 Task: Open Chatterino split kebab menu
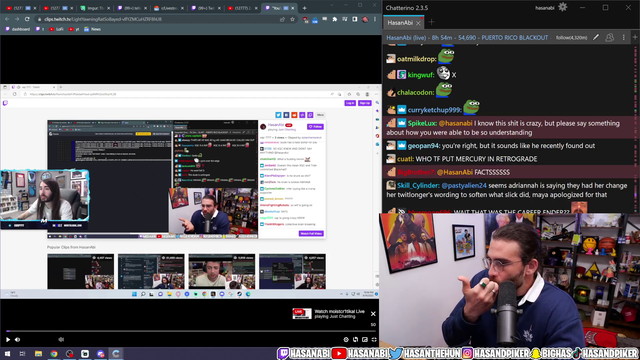(623, 38)
